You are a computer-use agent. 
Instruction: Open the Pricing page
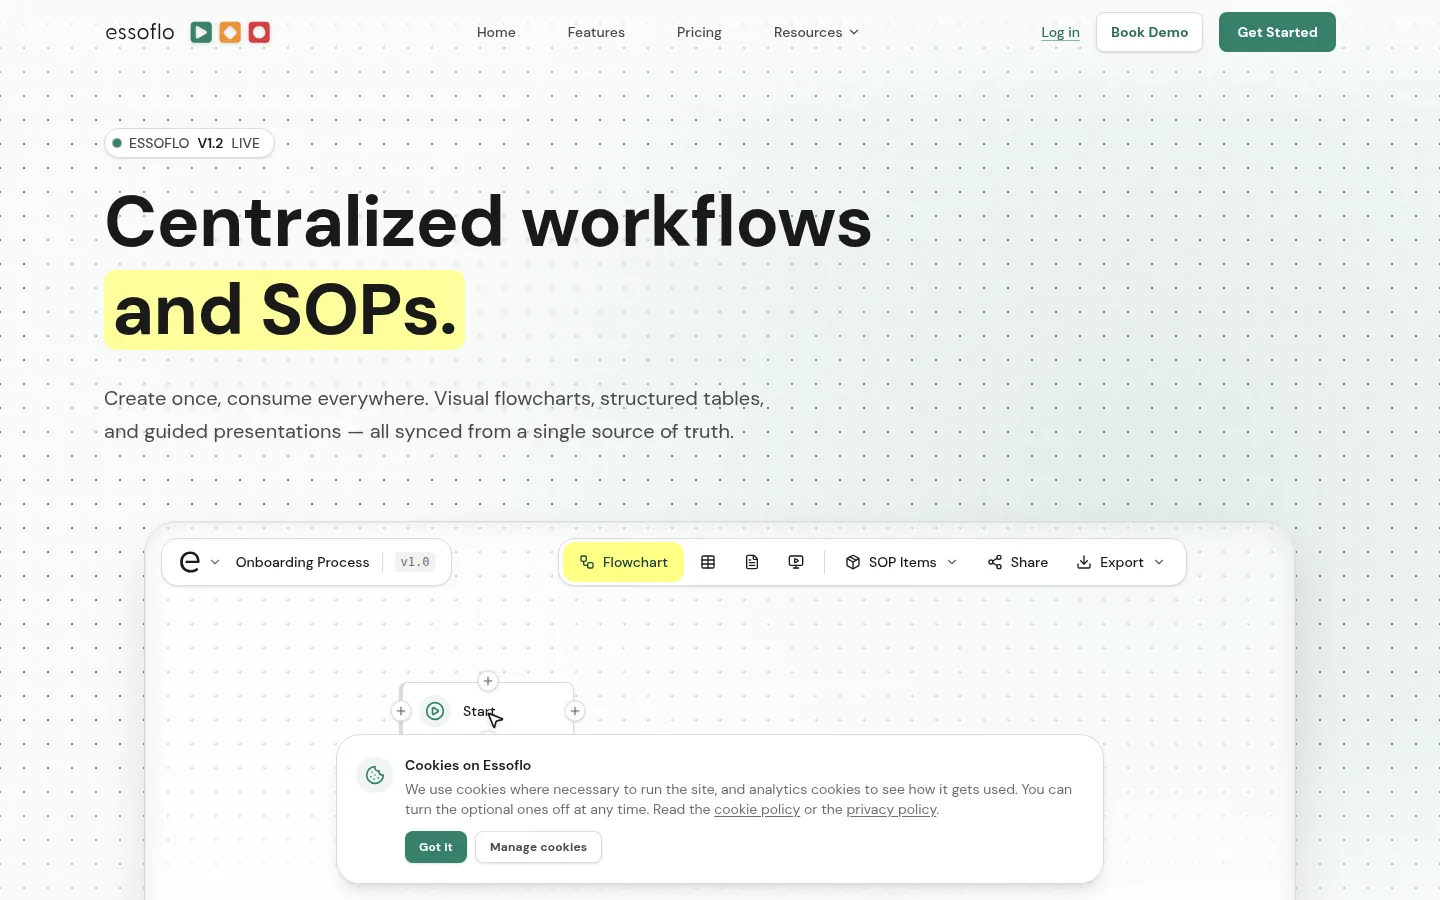point(699,32)
